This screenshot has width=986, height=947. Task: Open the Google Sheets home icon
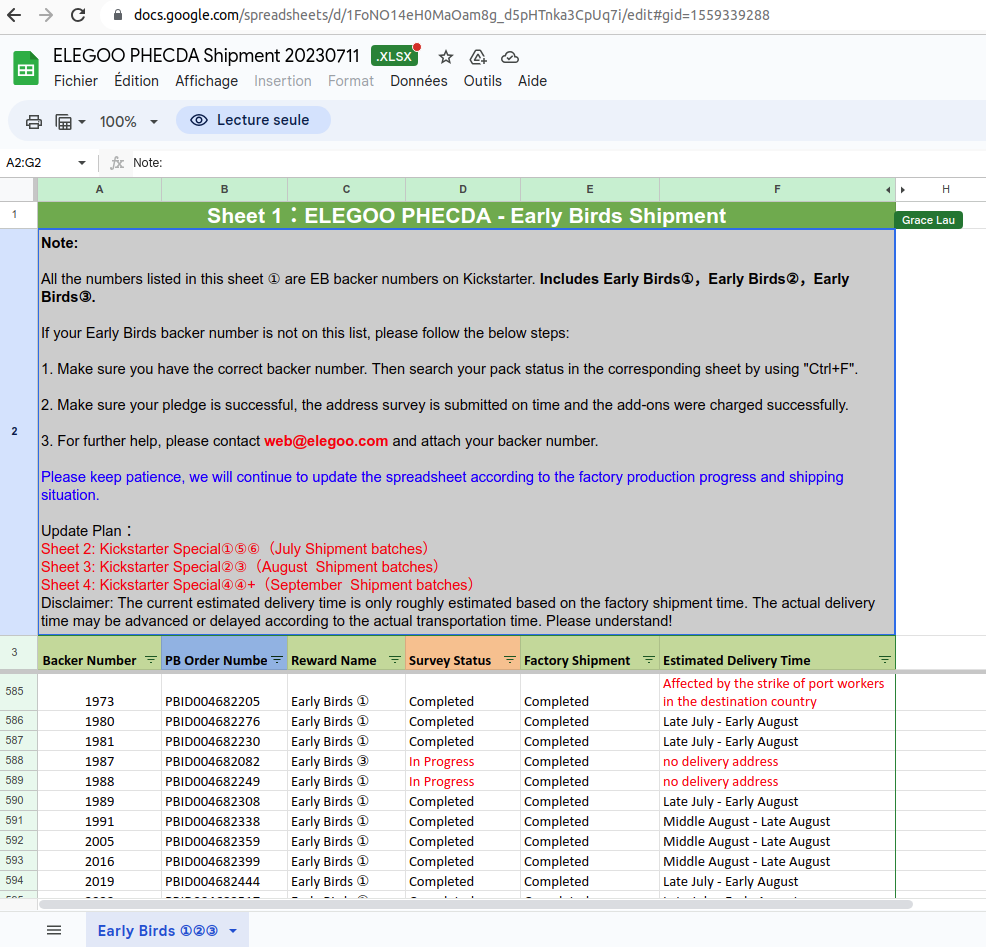[26, 67]
